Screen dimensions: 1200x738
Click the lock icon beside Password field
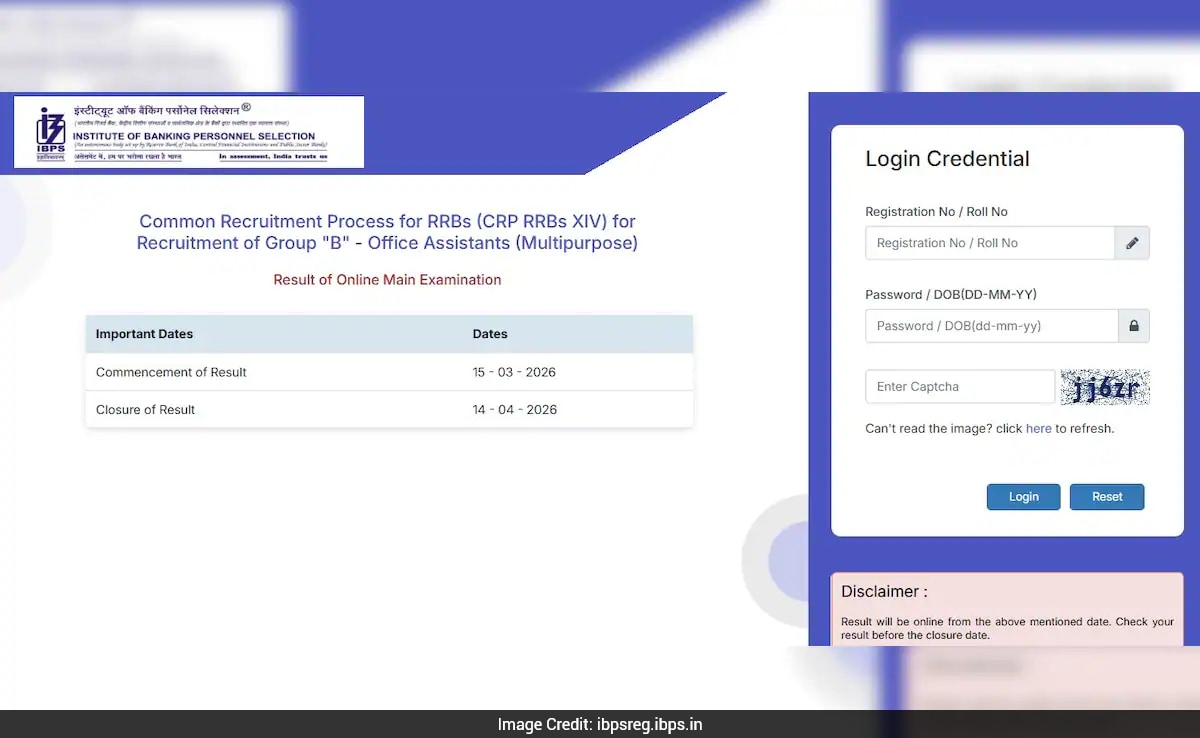pyautogui.click(x=1133, y=326)
